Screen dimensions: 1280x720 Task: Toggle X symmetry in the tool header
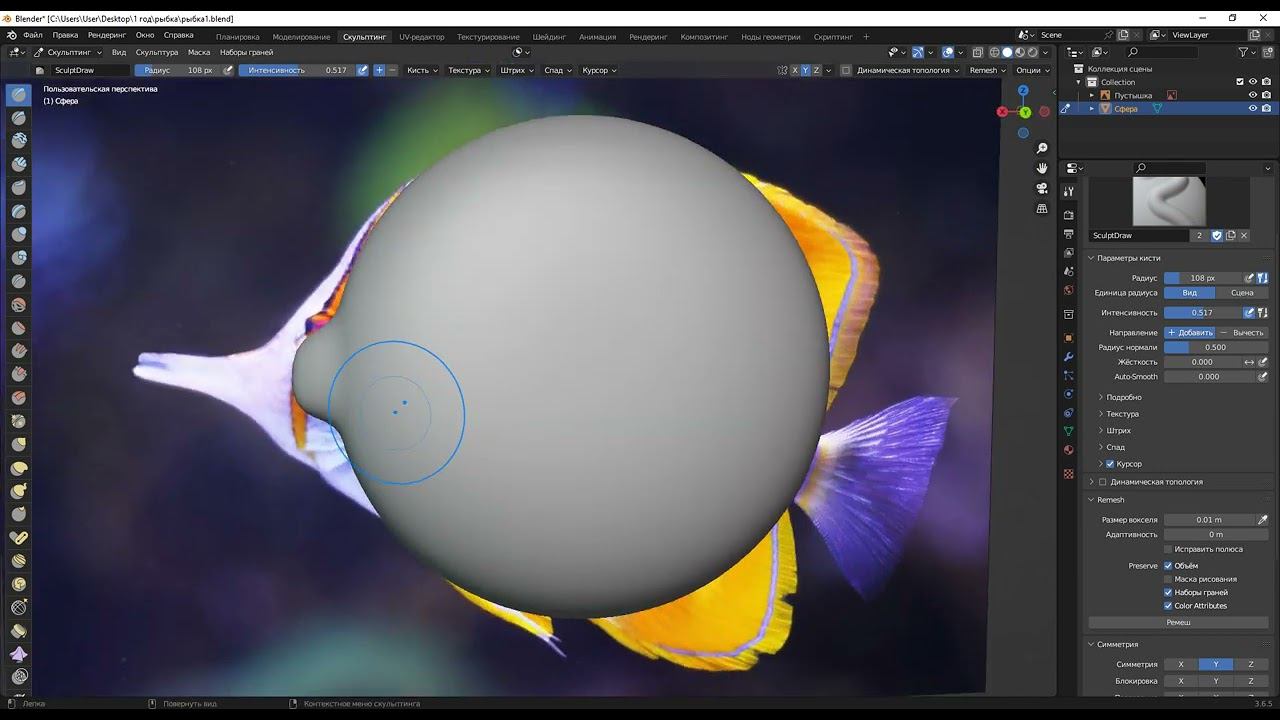[795, 70]
